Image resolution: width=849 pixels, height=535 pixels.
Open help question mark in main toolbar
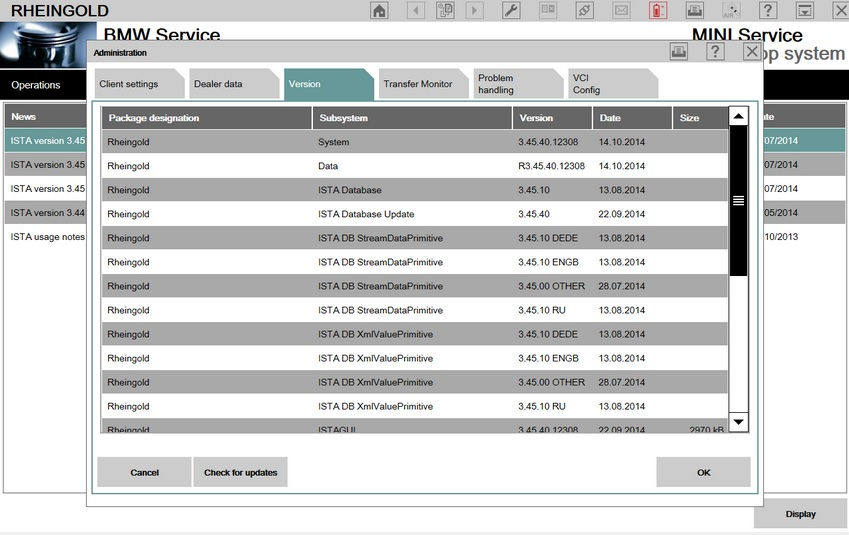767,11
